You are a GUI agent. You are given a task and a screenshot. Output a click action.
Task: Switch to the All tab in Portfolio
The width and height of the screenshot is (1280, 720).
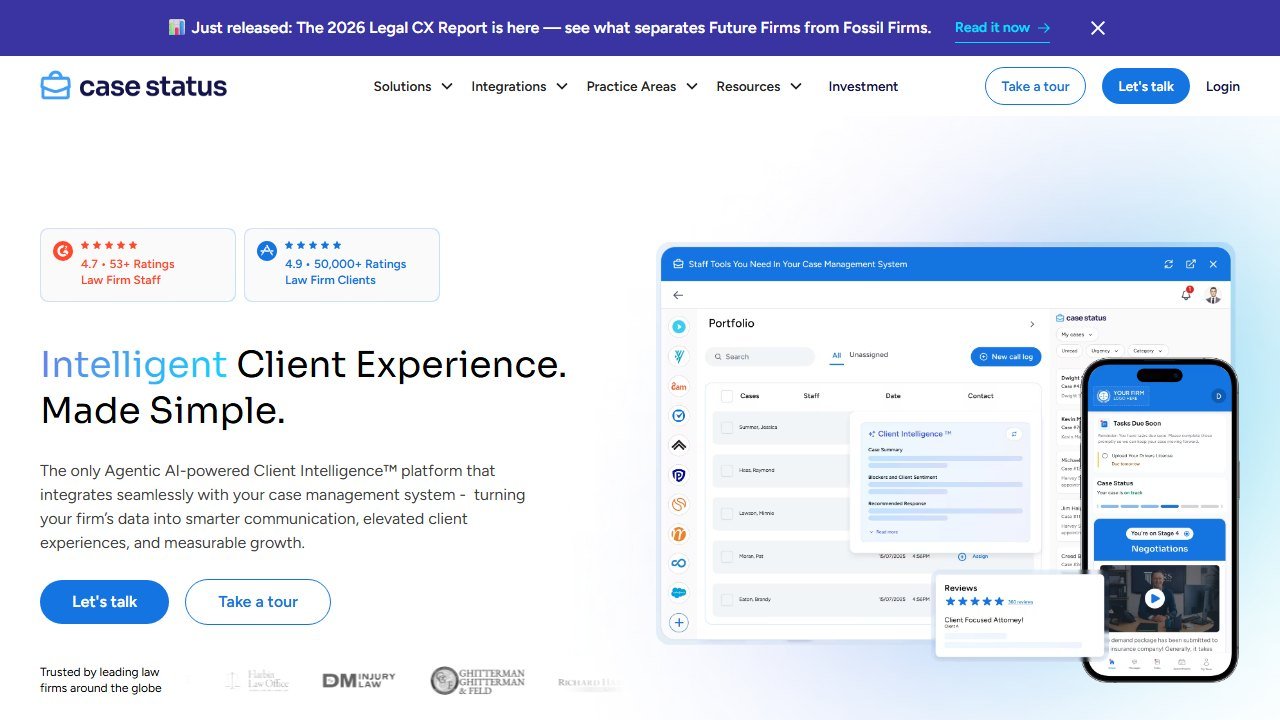coord(837,355)
